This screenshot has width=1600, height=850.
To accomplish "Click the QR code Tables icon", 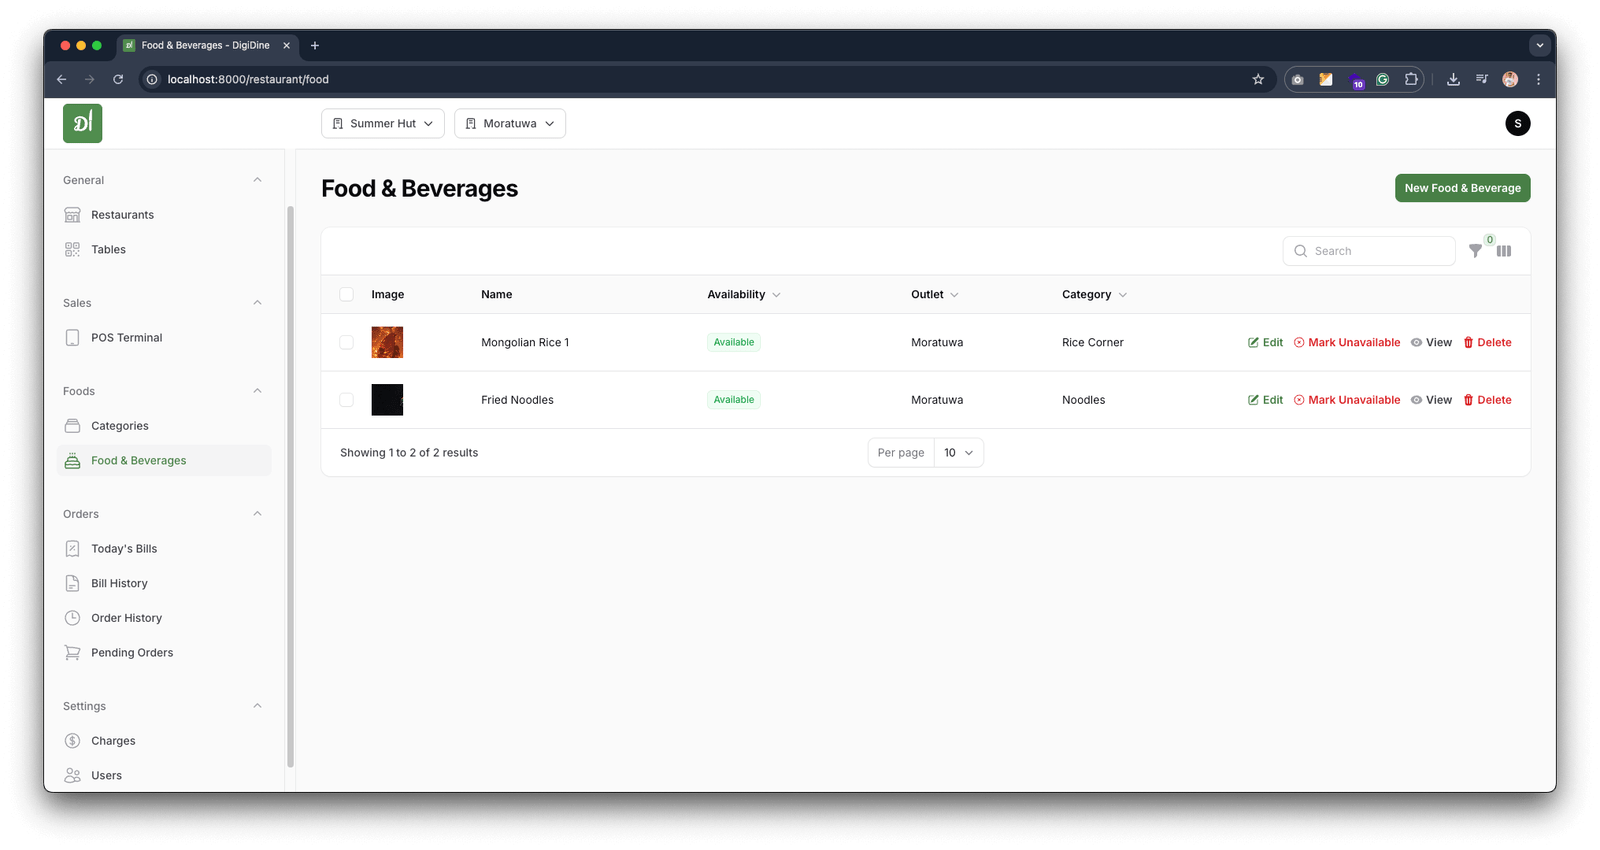I will point(72,250).
